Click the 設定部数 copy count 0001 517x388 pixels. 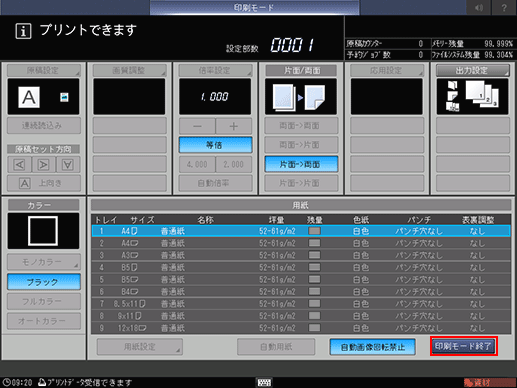pos(292,45)
